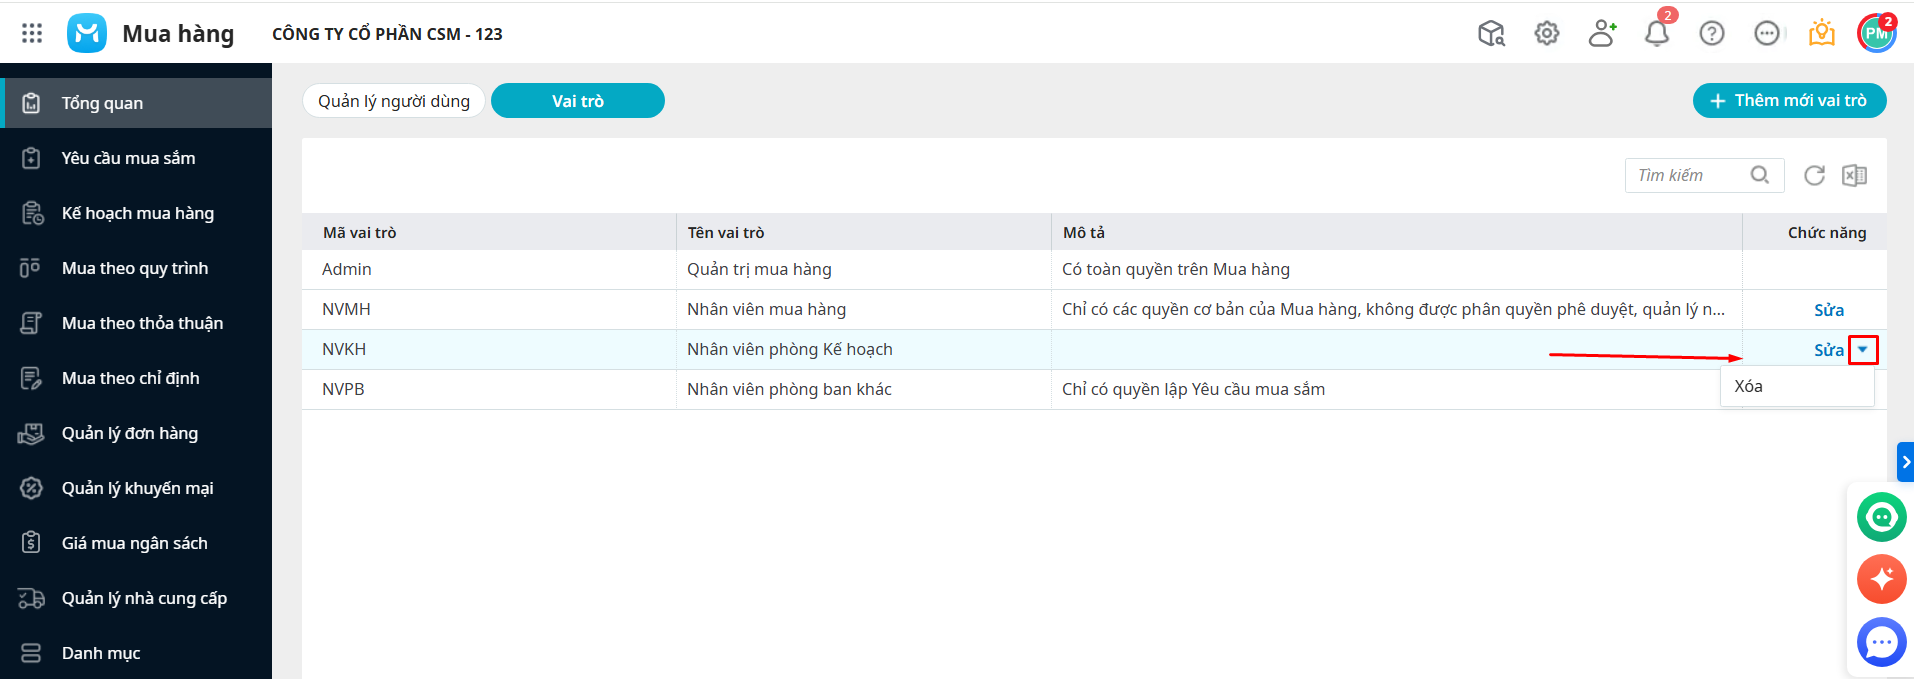Go to Yêu cầu mua sắm

coord(136,158)
